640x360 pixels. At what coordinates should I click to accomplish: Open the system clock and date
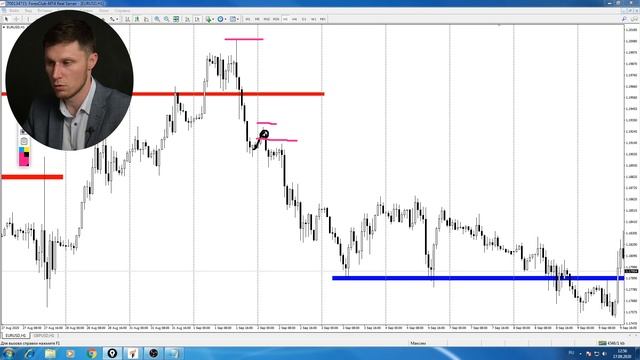click(x=622, y=353)
